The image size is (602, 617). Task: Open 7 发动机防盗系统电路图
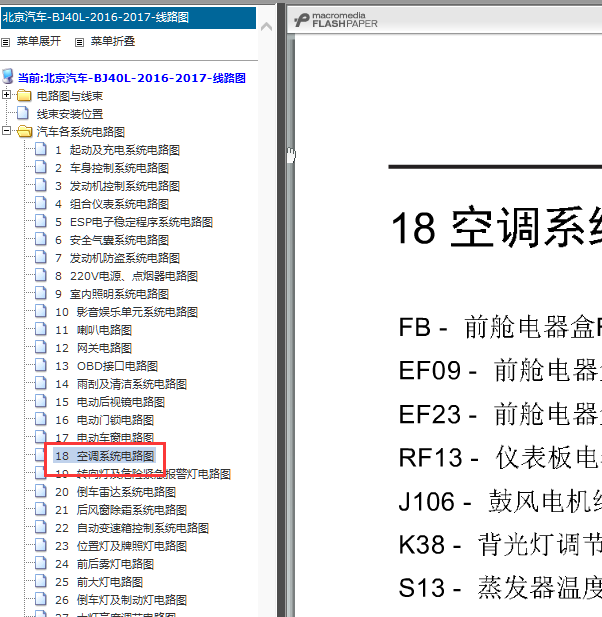click(118, 259)
